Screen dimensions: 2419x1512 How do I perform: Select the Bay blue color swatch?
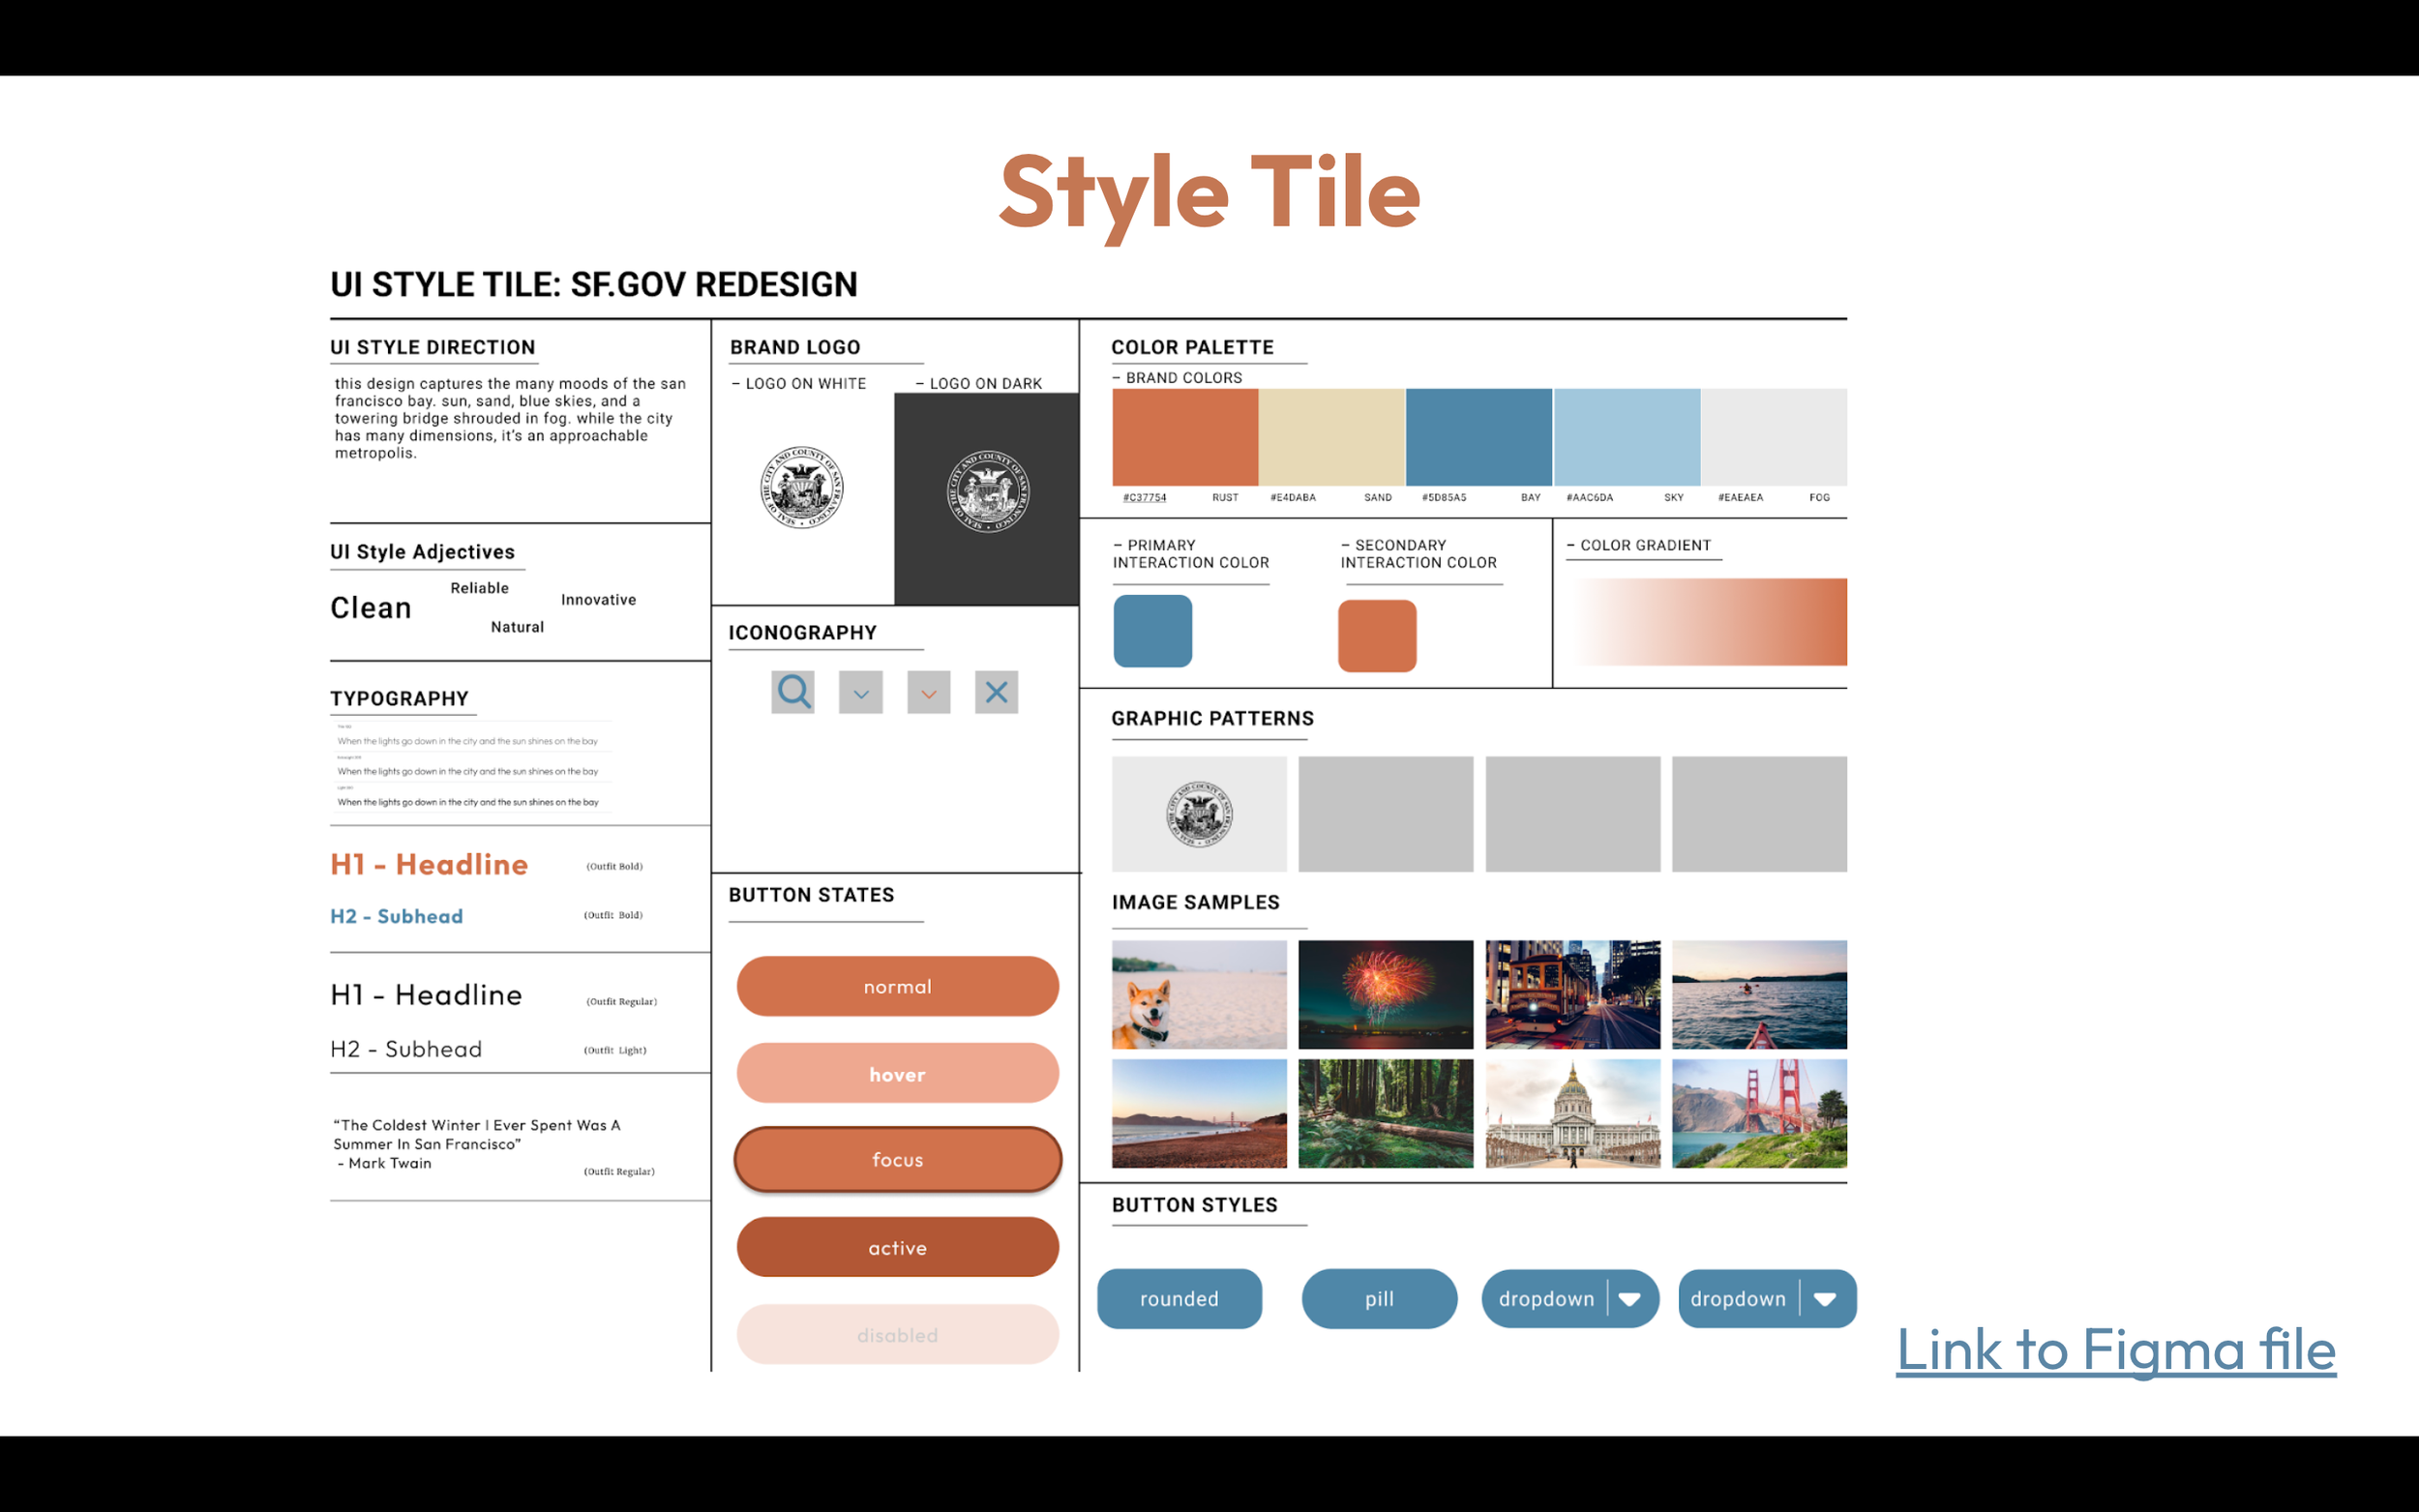1478,437
